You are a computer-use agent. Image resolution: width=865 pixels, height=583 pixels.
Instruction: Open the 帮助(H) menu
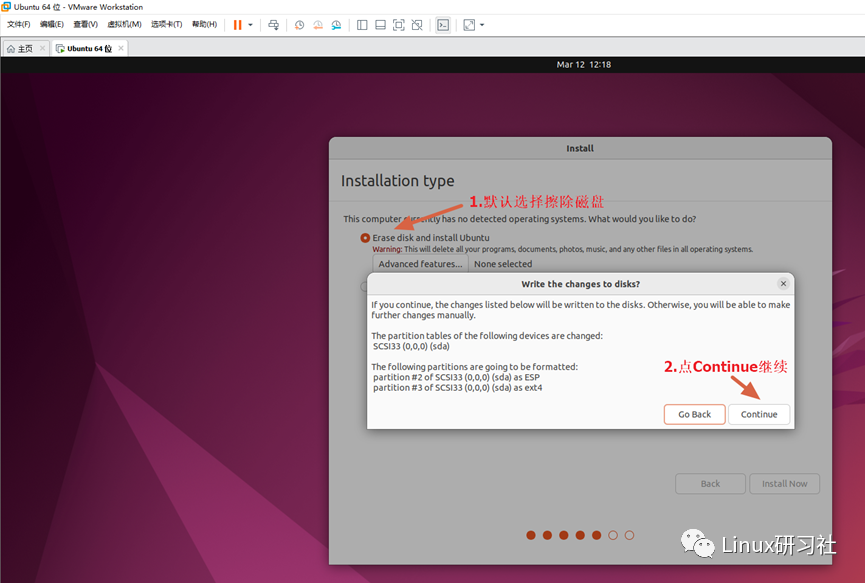point(204,24)
